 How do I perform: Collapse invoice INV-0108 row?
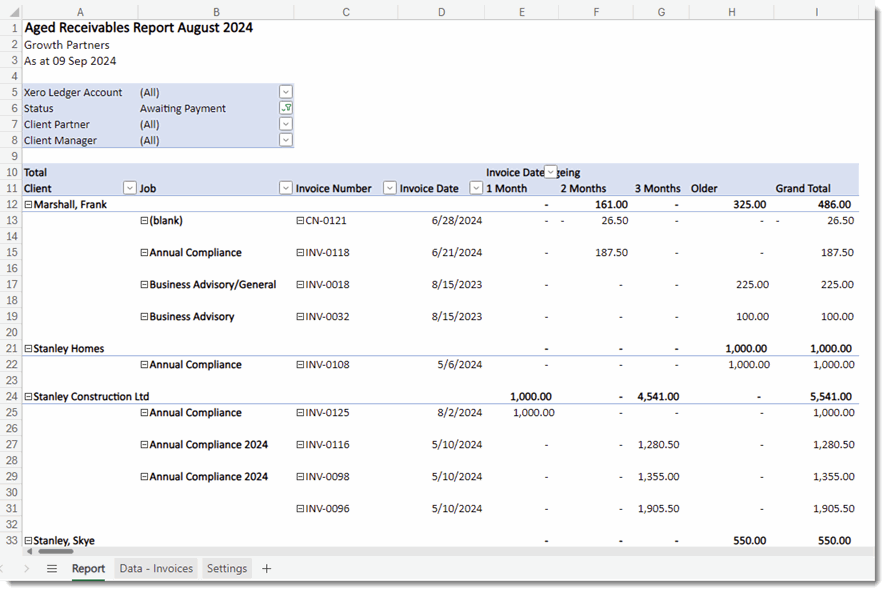tap(300, 364)
